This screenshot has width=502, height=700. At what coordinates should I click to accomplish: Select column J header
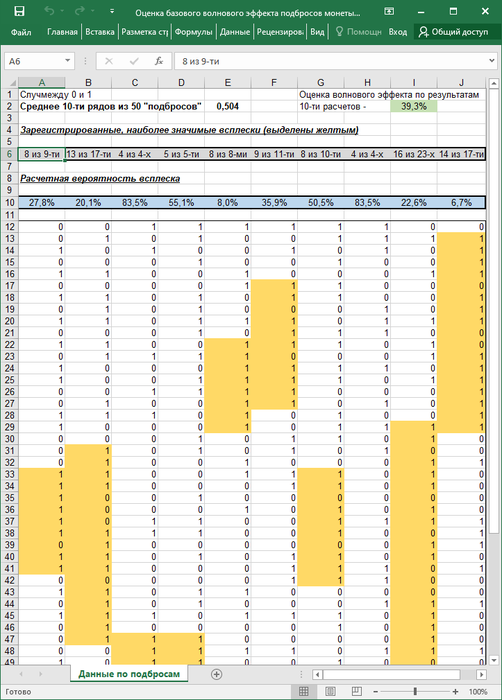[461, 83]
